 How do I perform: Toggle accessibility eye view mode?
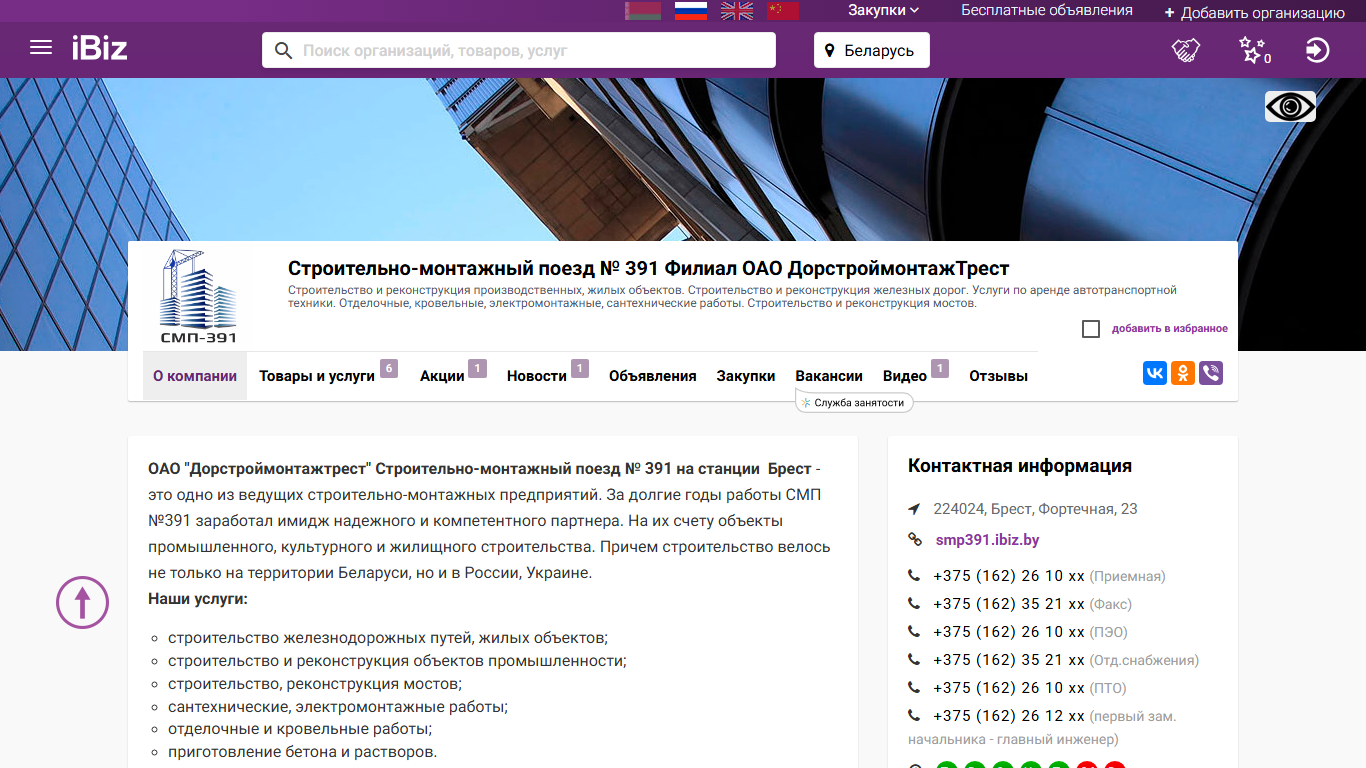(1290, 106)
